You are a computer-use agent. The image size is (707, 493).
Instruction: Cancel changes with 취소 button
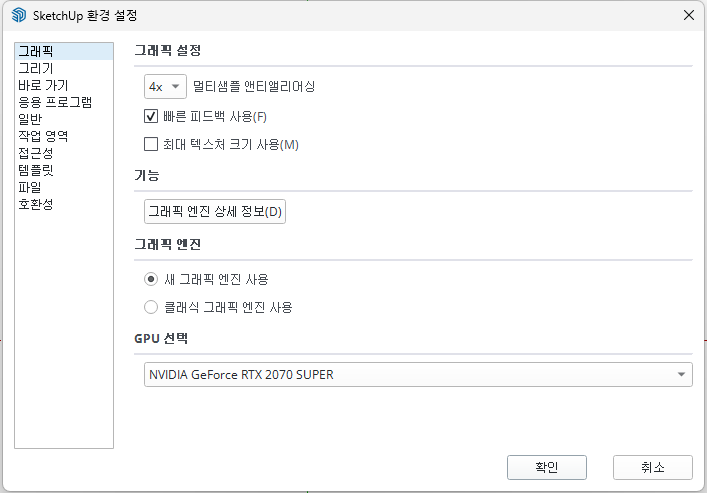[x=652, y=467]
